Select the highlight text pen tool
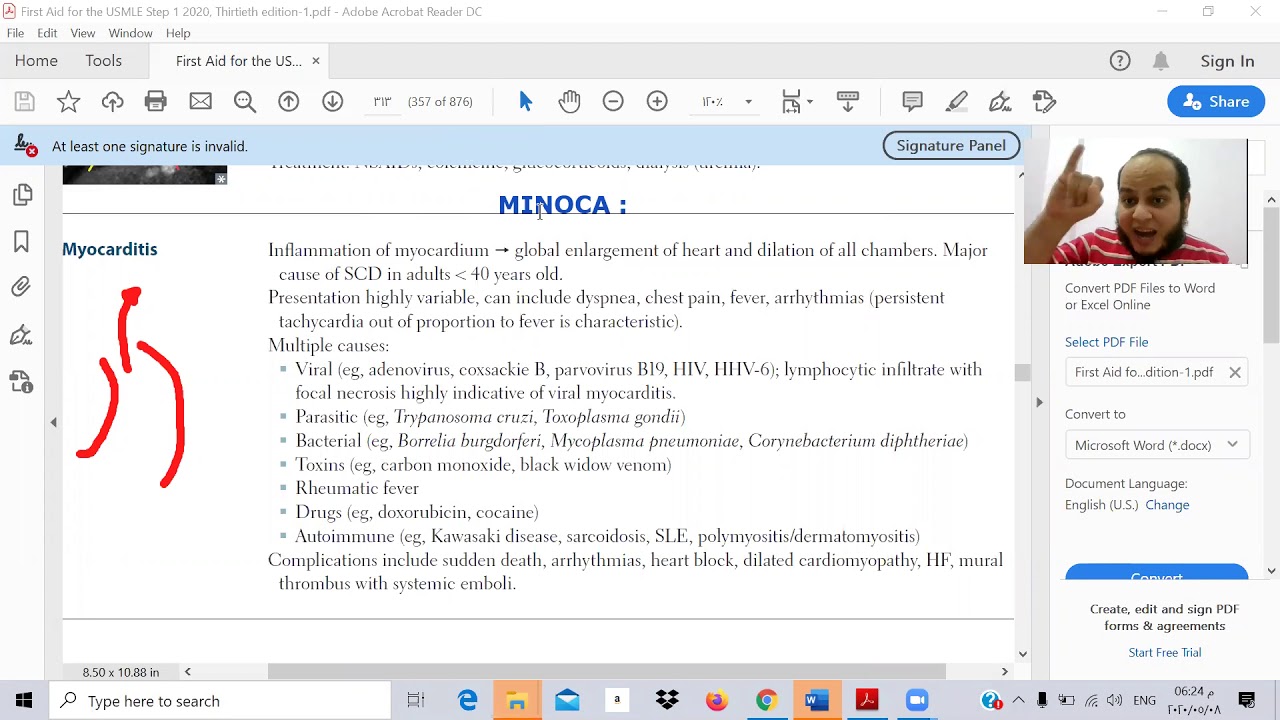This screenshot has width=1280, height=720. [x=956, y=101]
